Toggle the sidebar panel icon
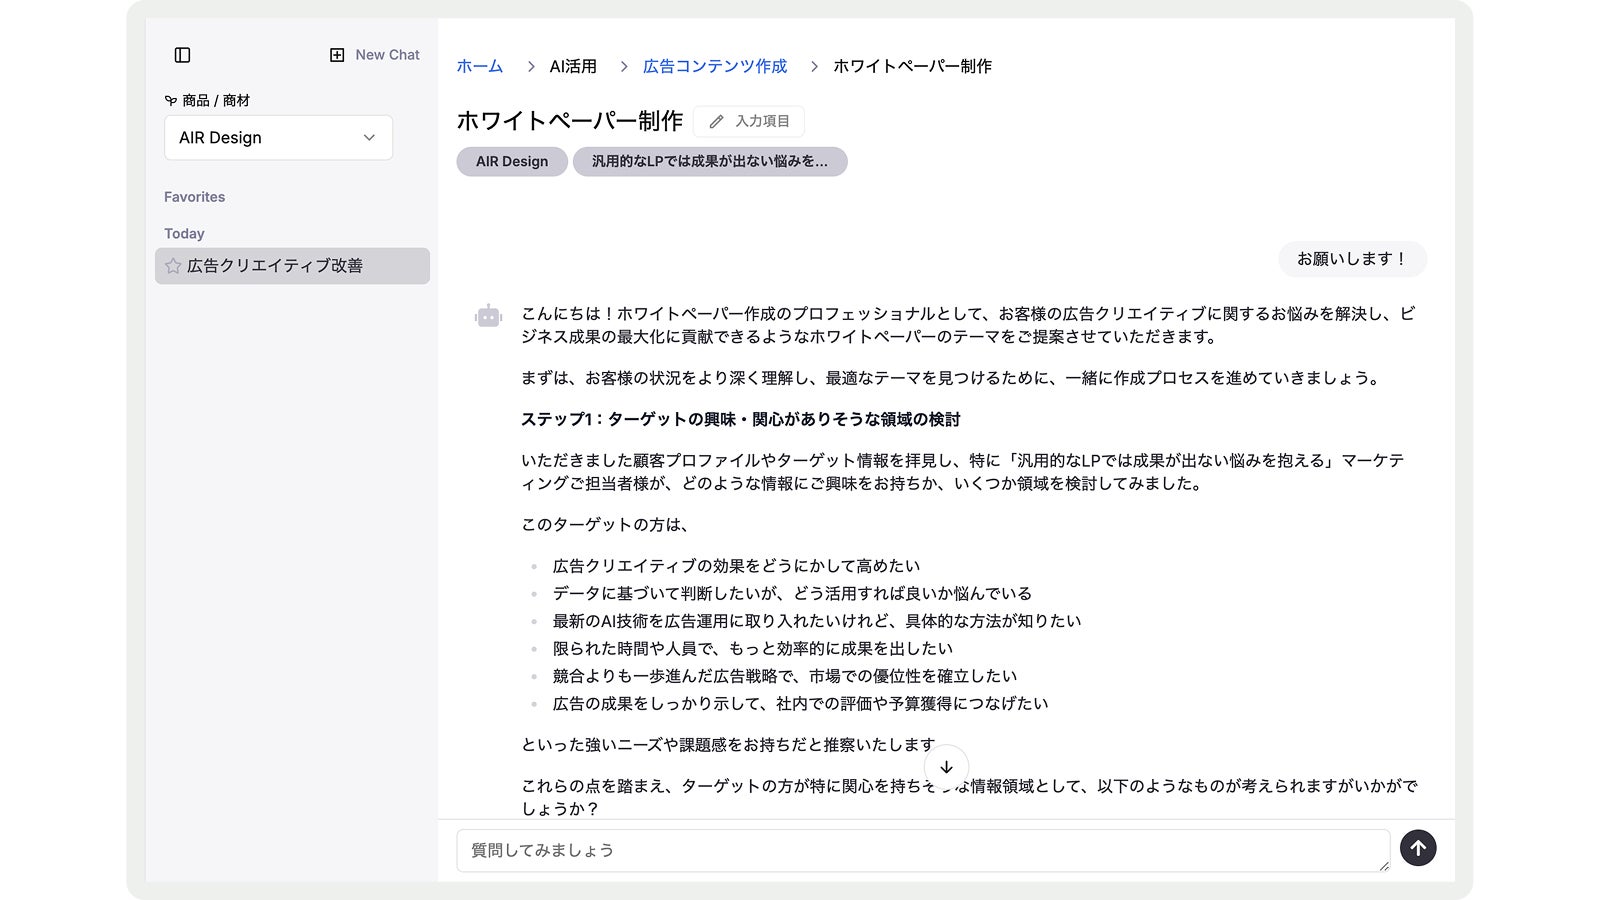Viewport: 1600px width, 900px height. (x=182, y=55)
